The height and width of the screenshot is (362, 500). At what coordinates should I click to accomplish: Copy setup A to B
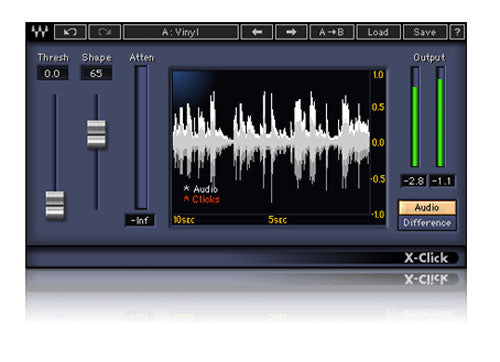pyautogui.click(x=332, y=32)
